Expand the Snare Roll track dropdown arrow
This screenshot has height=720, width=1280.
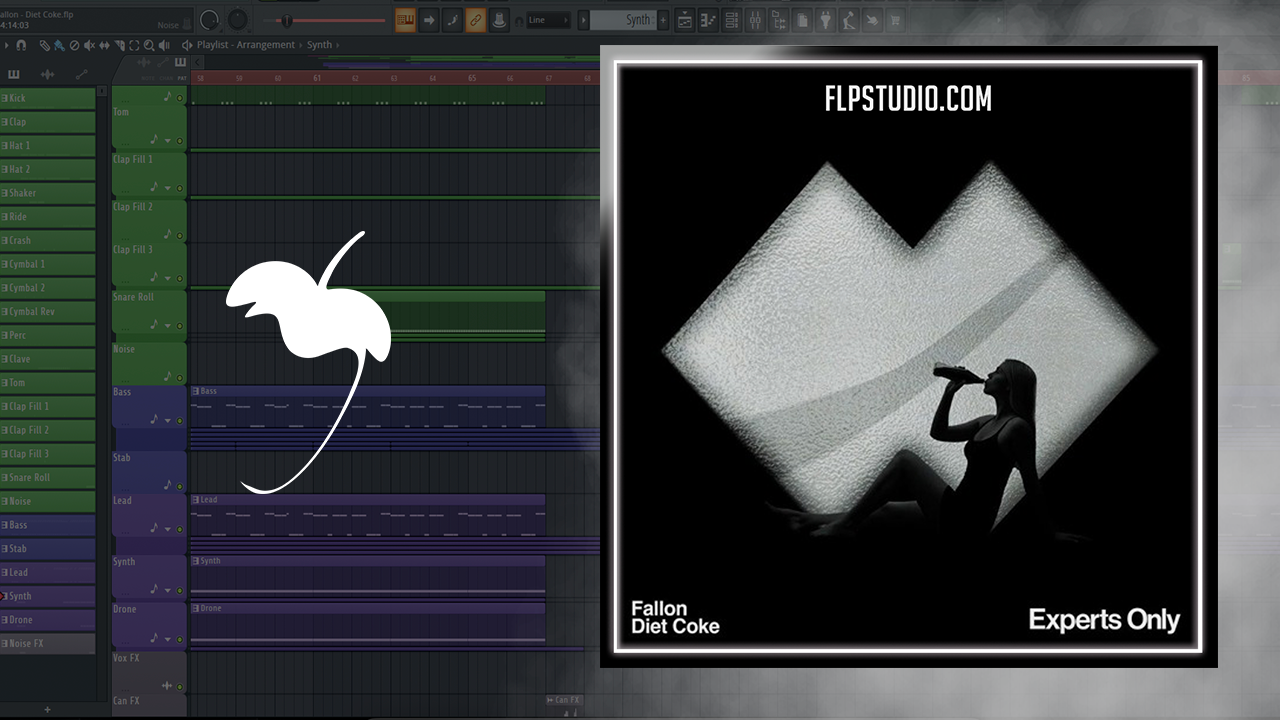(167, 326)
